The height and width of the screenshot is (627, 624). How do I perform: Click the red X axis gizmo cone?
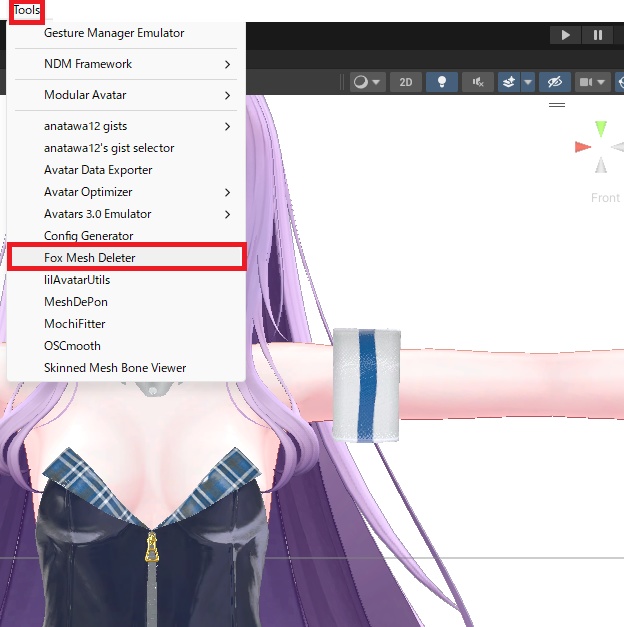(x=582, y=147)
